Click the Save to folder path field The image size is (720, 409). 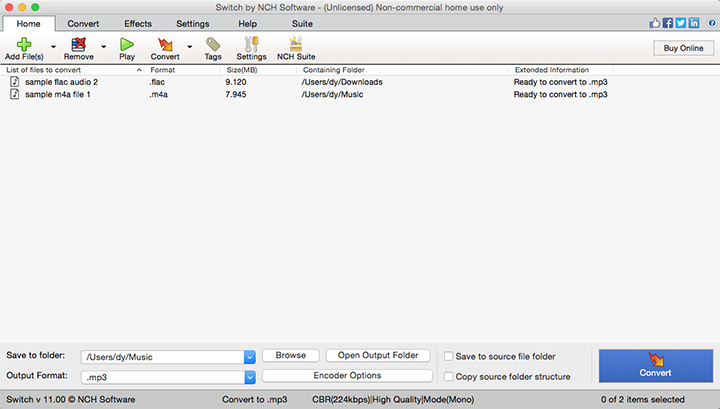(163, 357)
